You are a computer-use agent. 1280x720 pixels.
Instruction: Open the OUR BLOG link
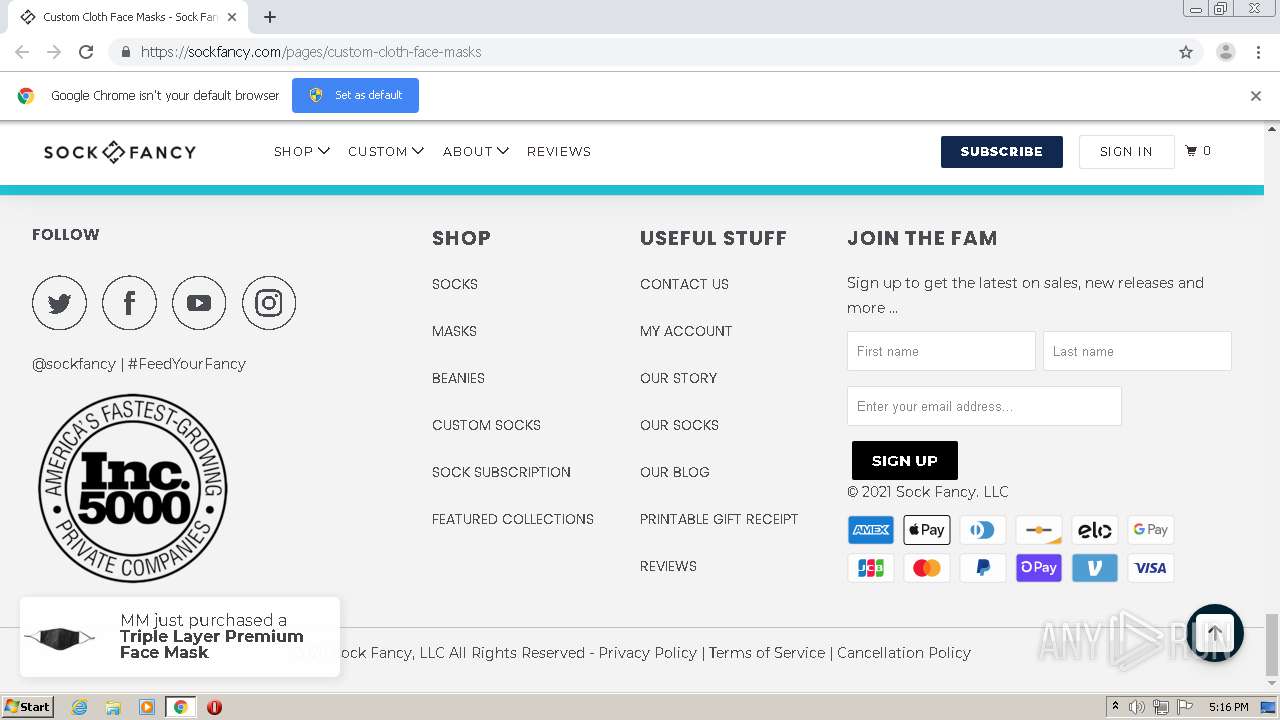[x=675, y=472]
